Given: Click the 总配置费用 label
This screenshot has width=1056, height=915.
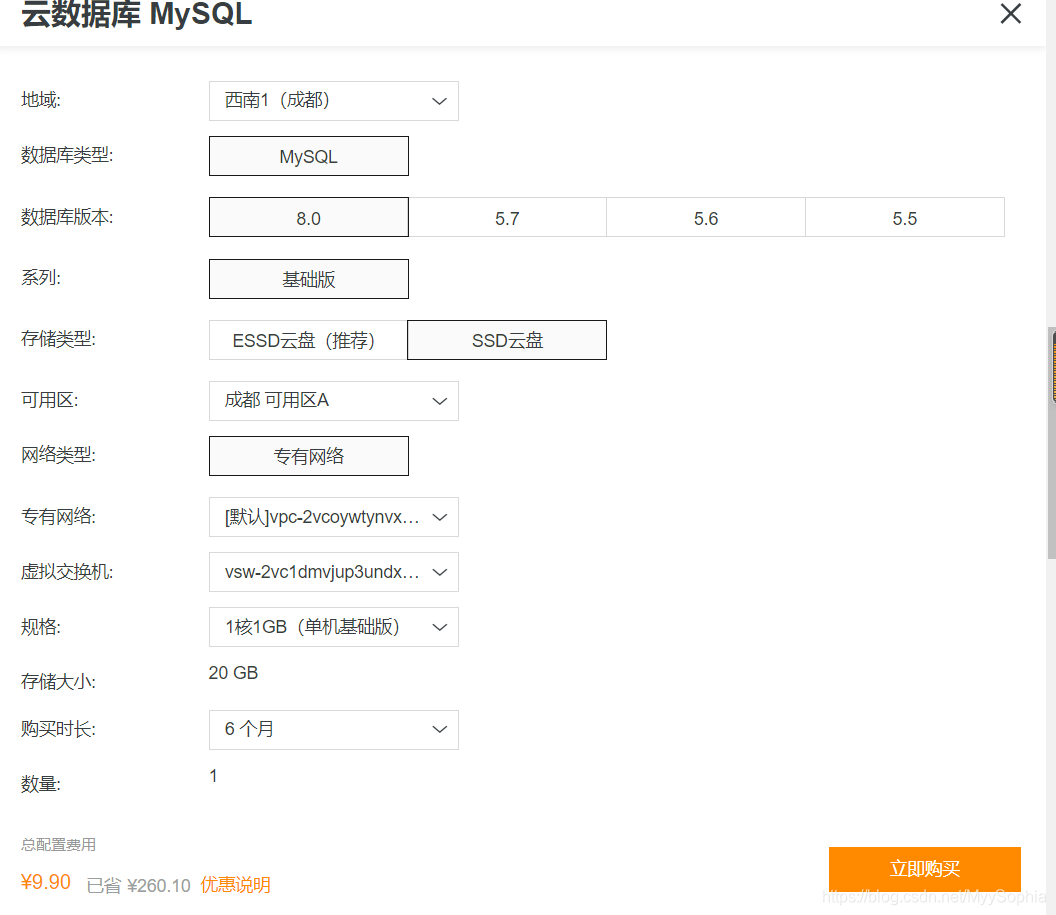Looking at the screenshot, I should coord(59,844).
